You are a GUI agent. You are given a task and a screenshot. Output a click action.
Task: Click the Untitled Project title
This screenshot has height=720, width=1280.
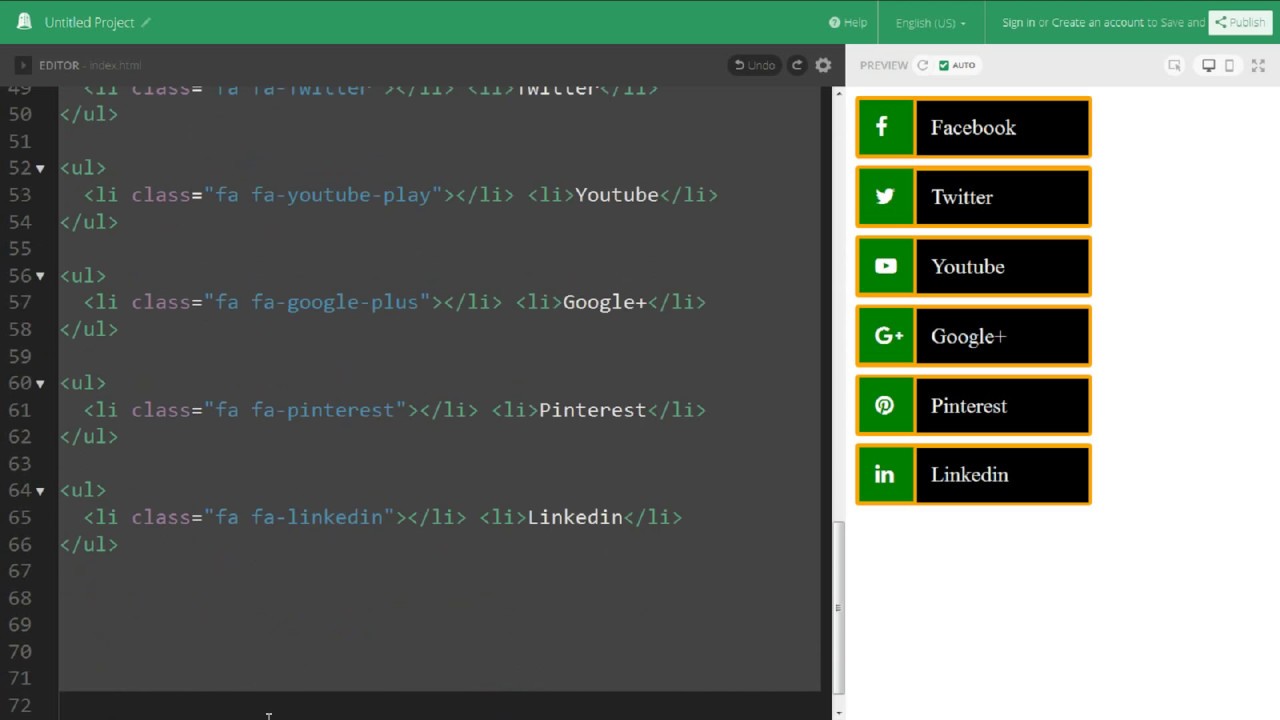[89, 22]
